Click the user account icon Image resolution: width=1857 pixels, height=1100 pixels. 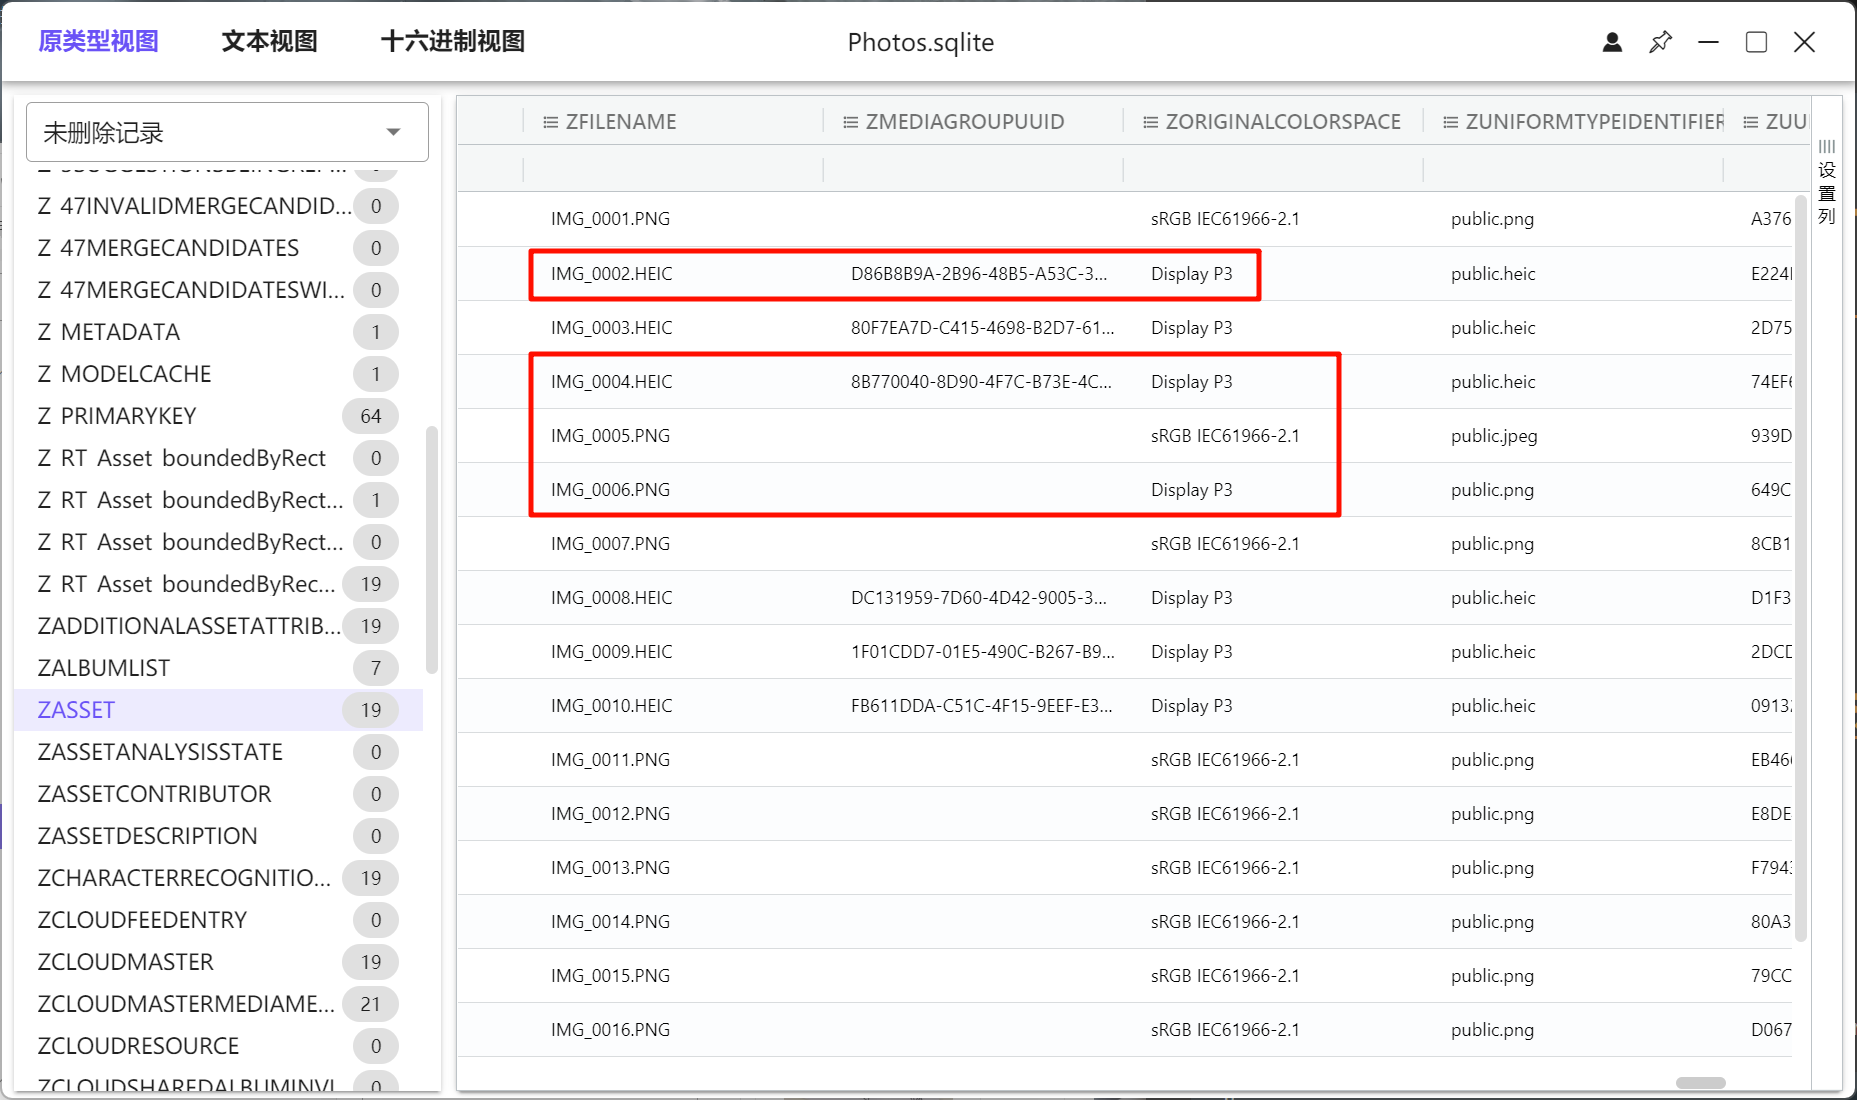pyautogui.click(x=1612, y=42)
